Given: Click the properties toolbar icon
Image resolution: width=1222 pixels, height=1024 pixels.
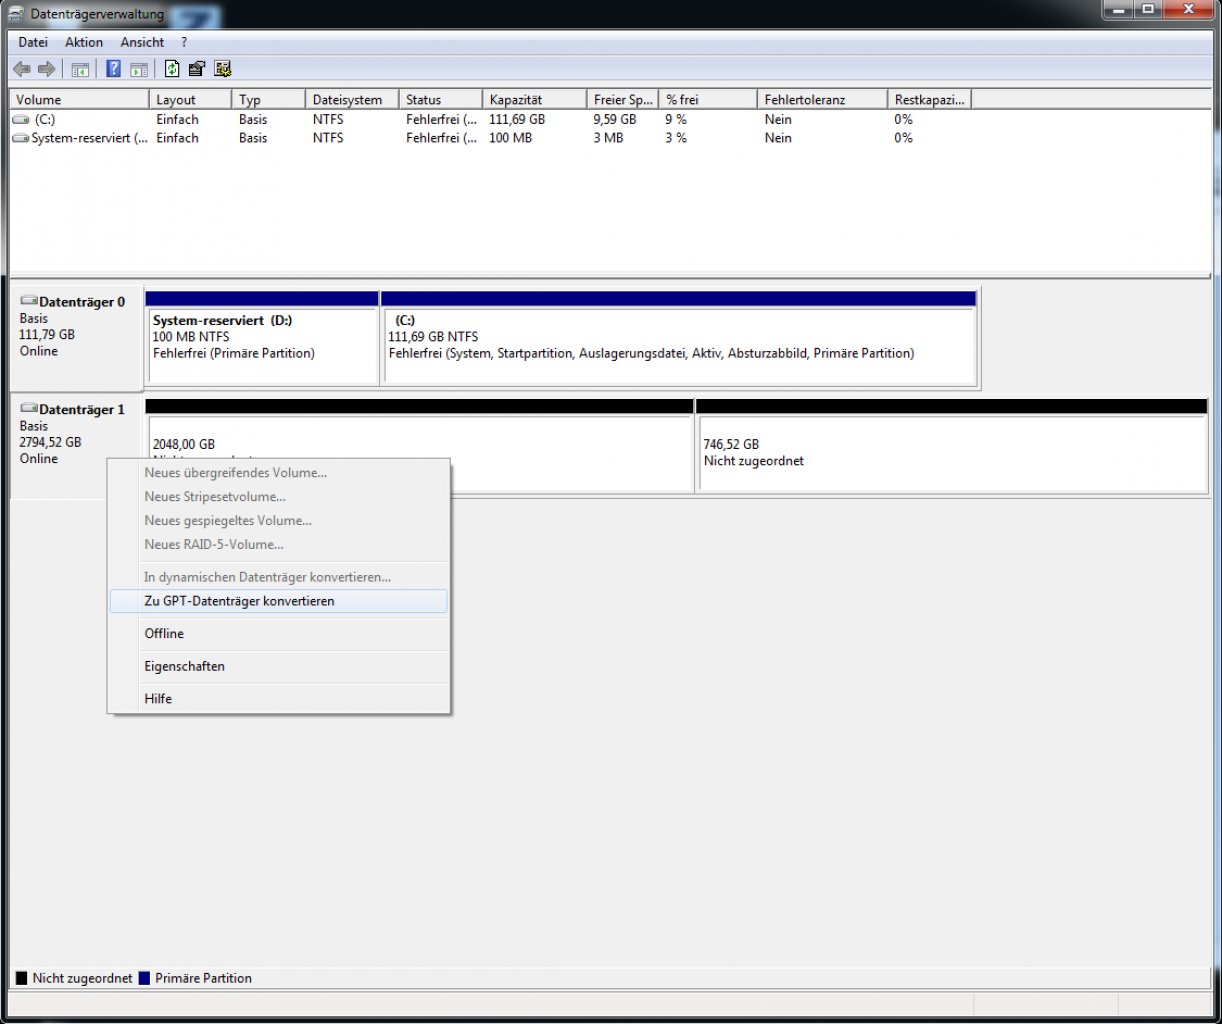Looking at the screenshot, I should click(197, 69).
